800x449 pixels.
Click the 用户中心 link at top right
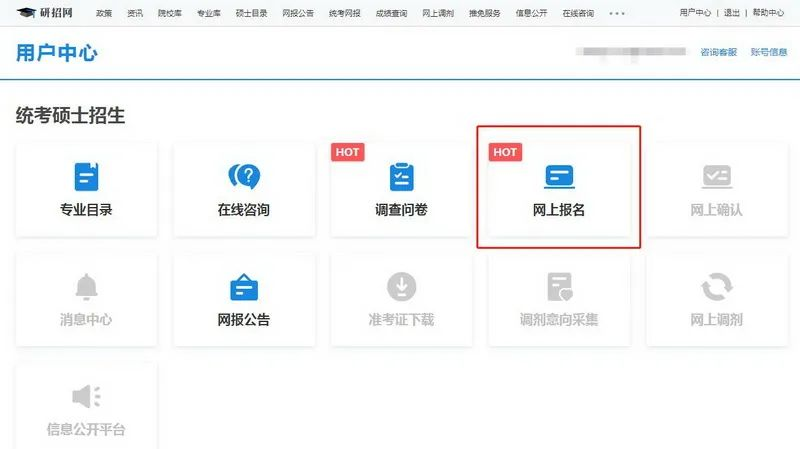(695, 13)
